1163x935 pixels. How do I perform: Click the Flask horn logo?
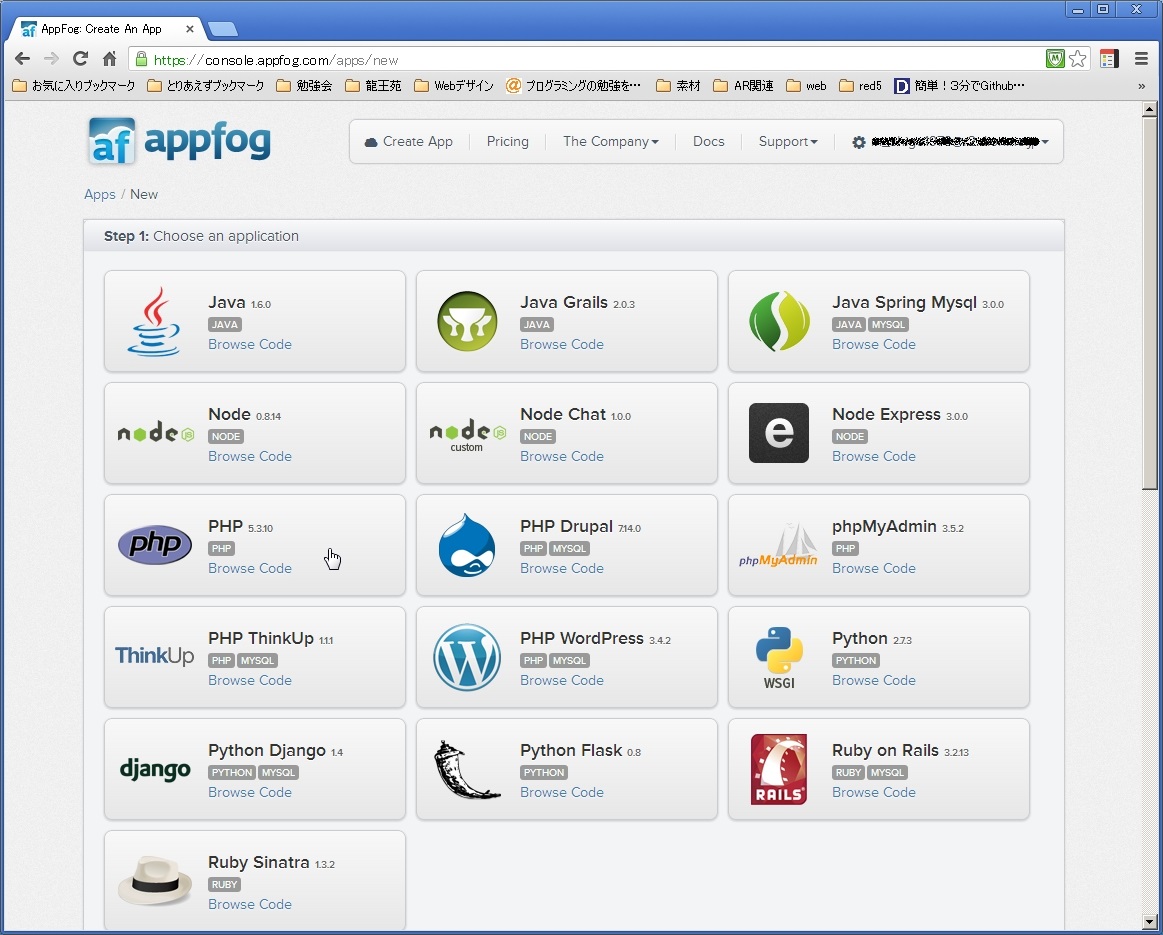467,770
